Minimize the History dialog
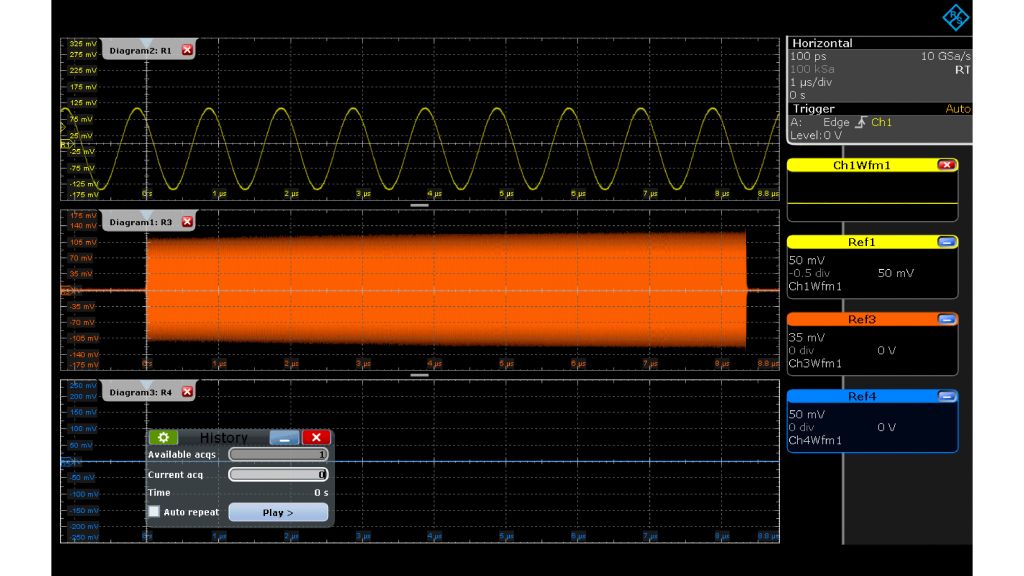This screenshot has width=1024, height=576. 284,438
